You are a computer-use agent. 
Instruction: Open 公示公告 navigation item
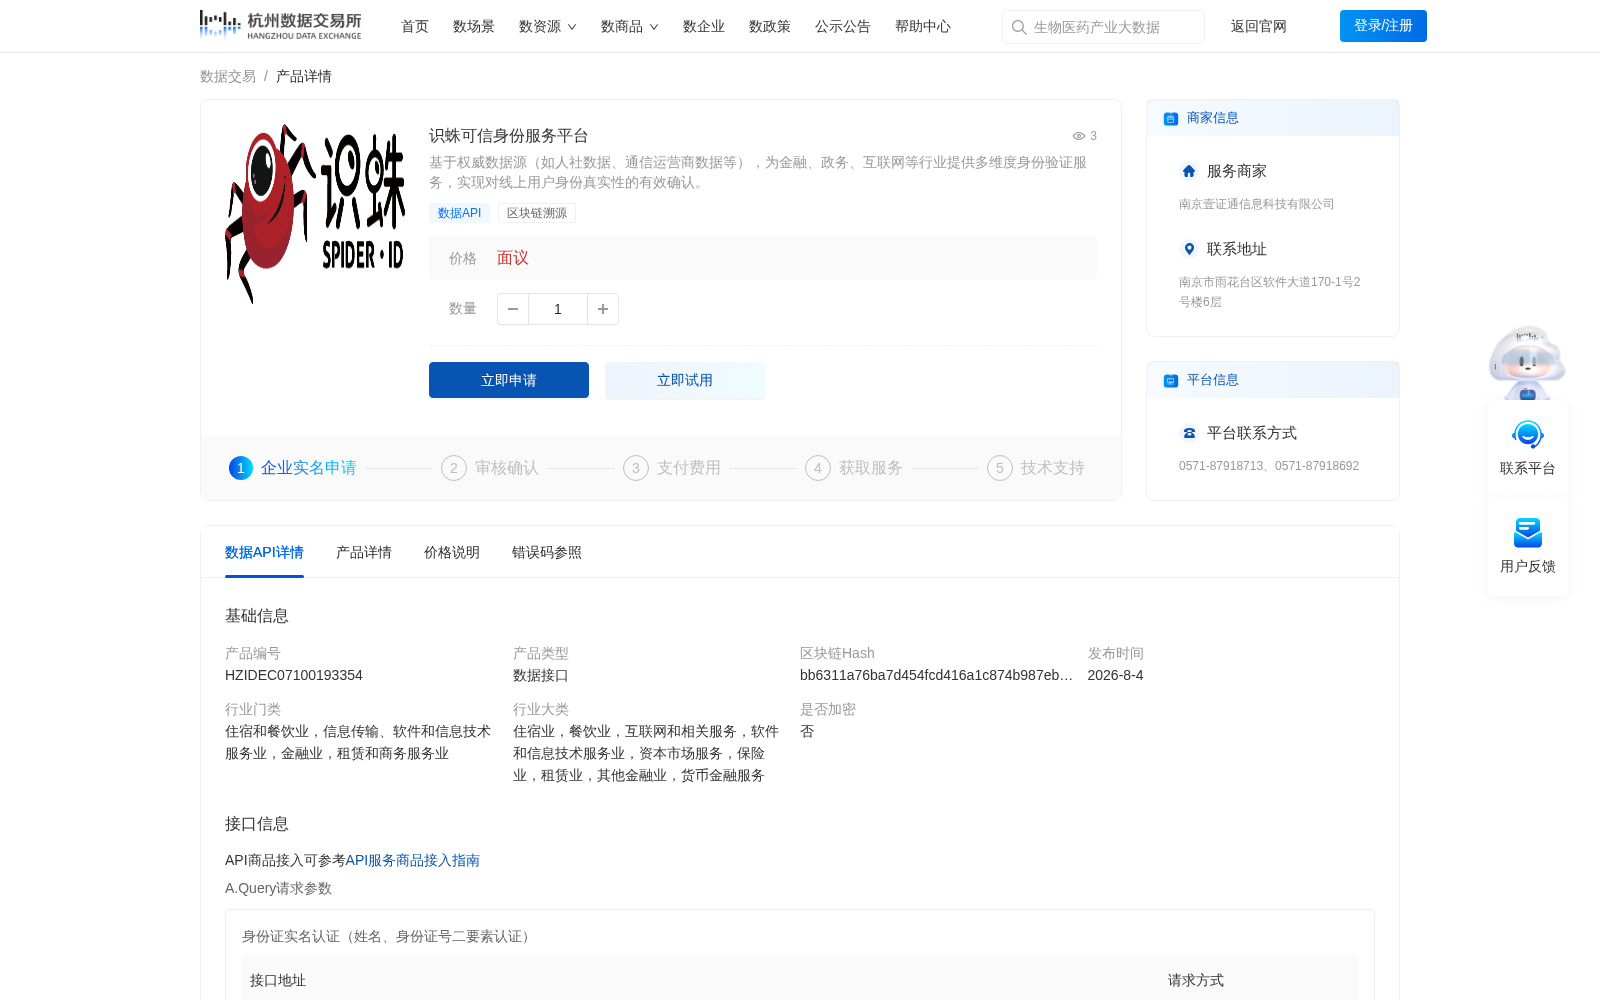843,26
